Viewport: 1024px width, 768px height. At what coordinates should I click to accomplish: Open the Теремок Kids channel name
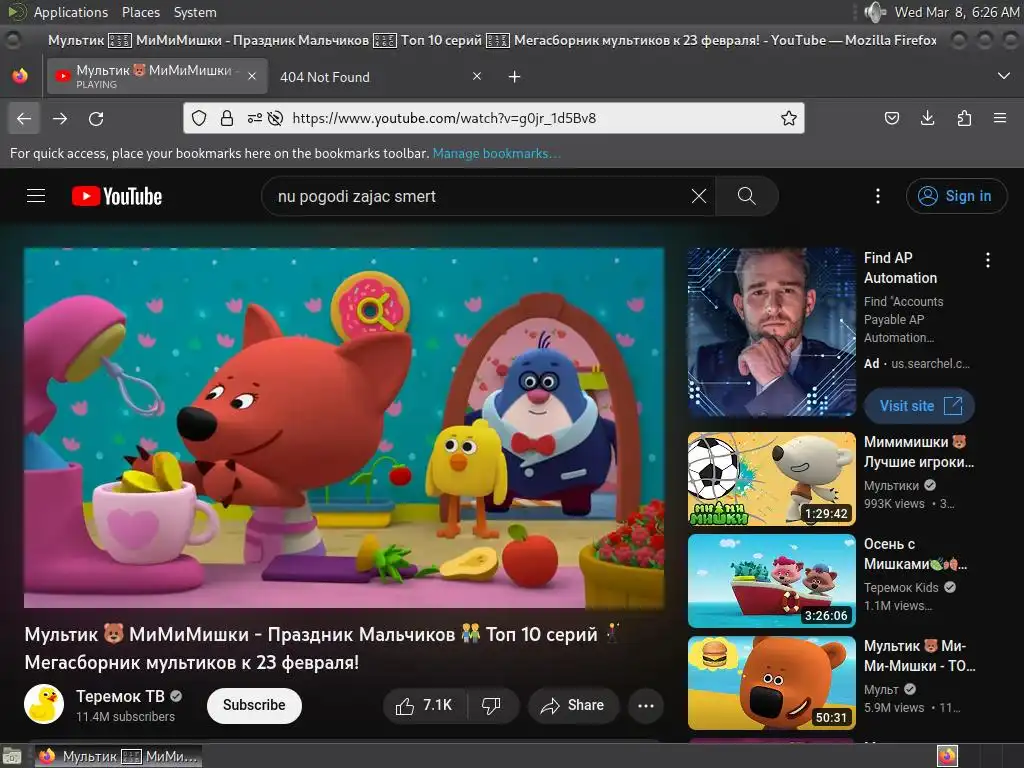tap(901, 587)
